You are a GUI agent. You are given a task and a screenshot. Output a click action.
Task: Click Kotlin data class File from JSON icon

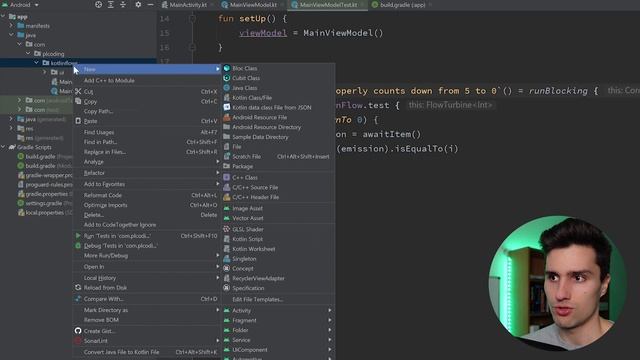point(227,107)
